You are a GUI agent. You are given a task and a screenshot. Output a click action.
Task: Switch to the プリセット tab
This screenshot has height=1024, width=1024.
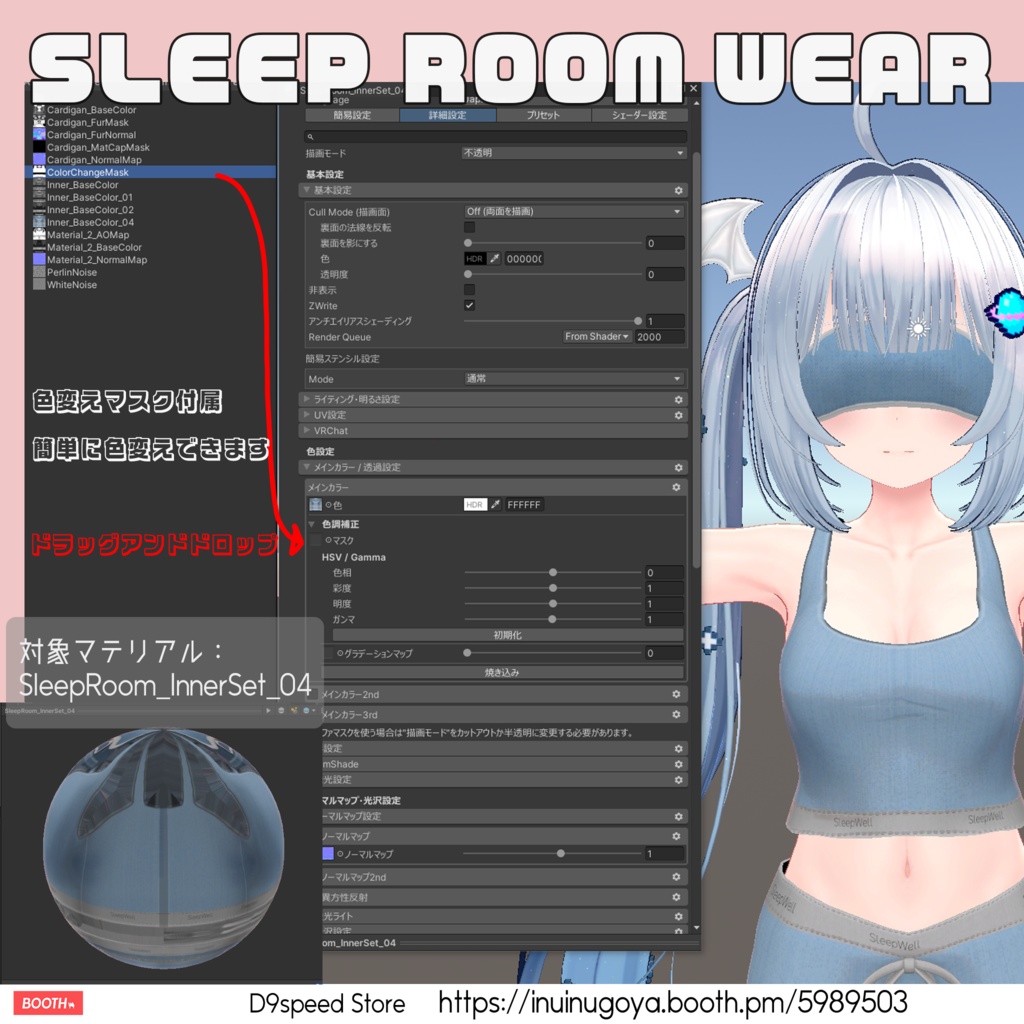click(x=542, y=115)
